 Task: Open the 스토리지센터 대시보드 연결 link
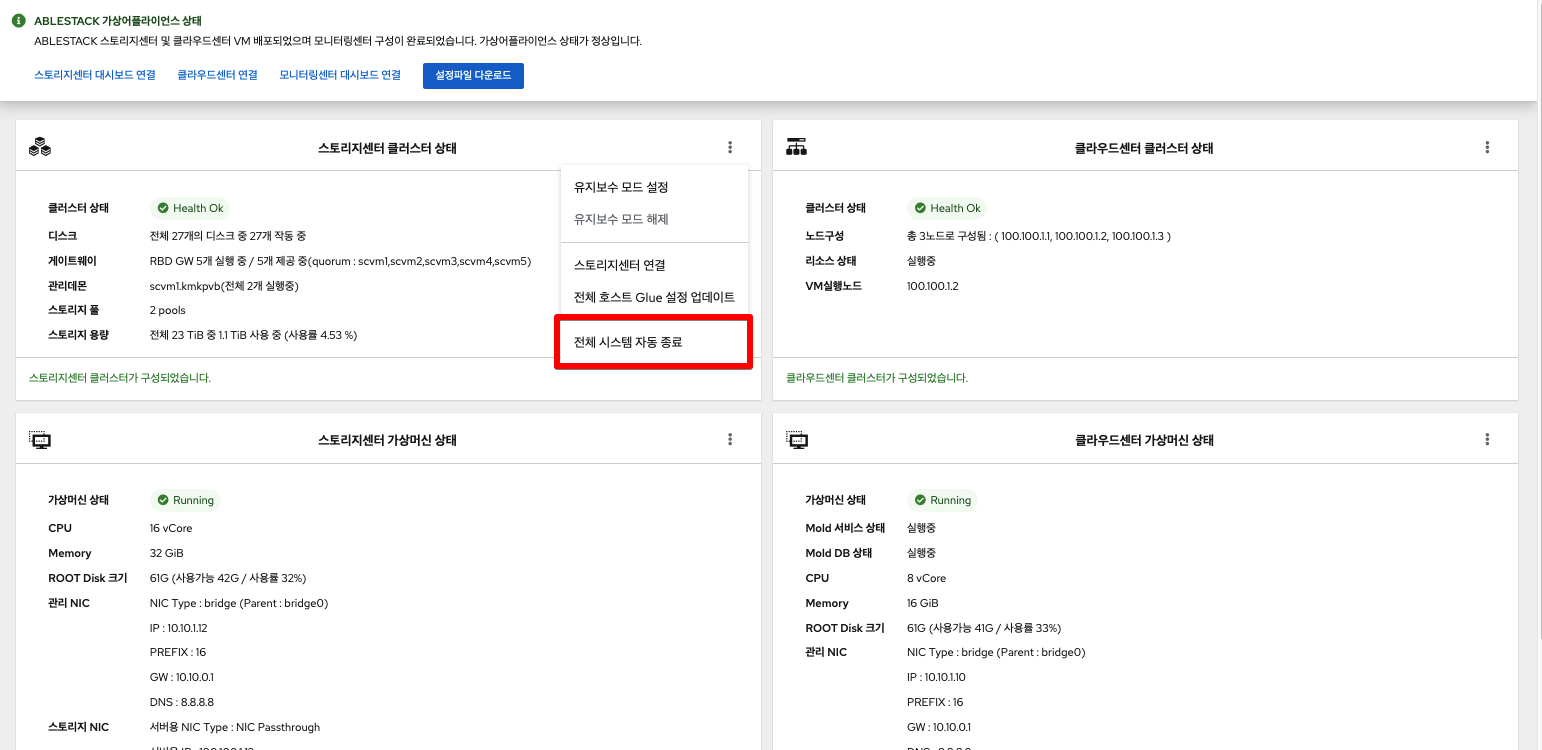coord(95,75)
